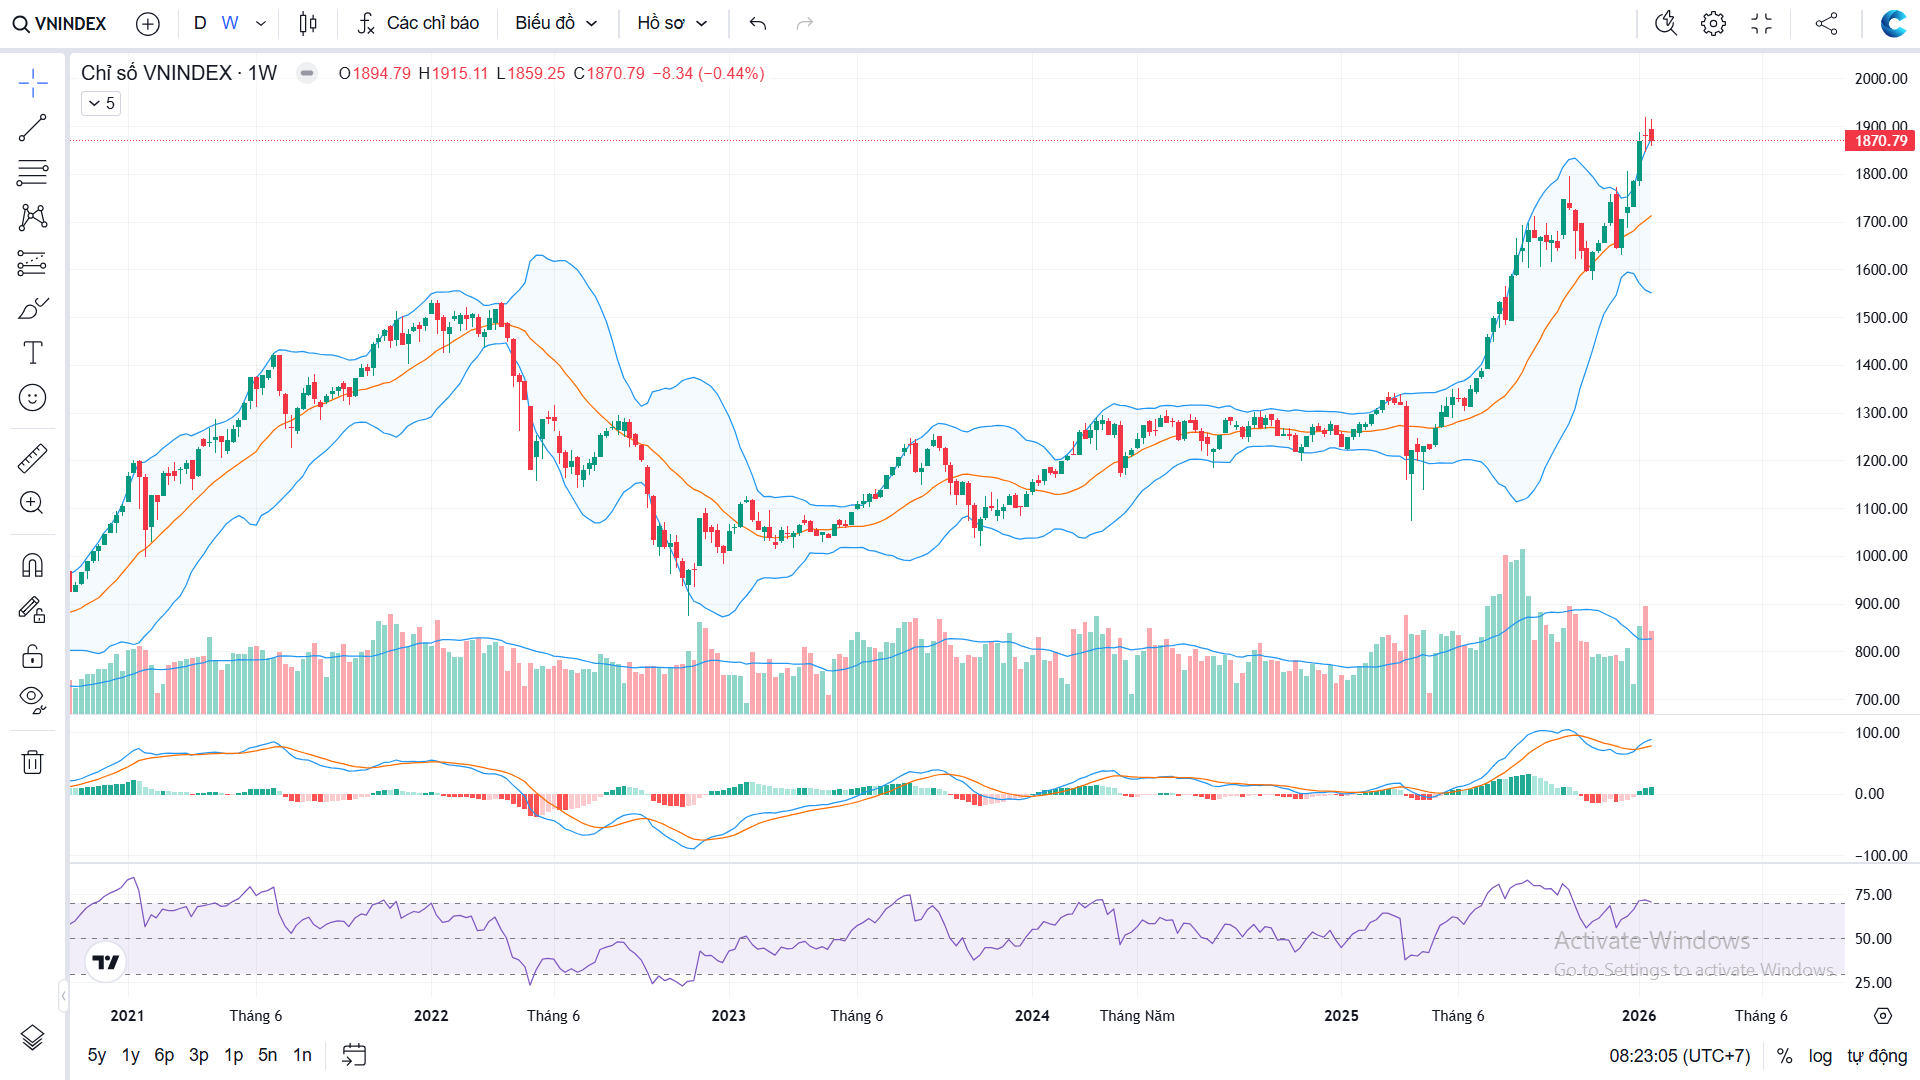Pick the ruler measure tool
Screen dimensions: 1920x1080
coord(32,459)
